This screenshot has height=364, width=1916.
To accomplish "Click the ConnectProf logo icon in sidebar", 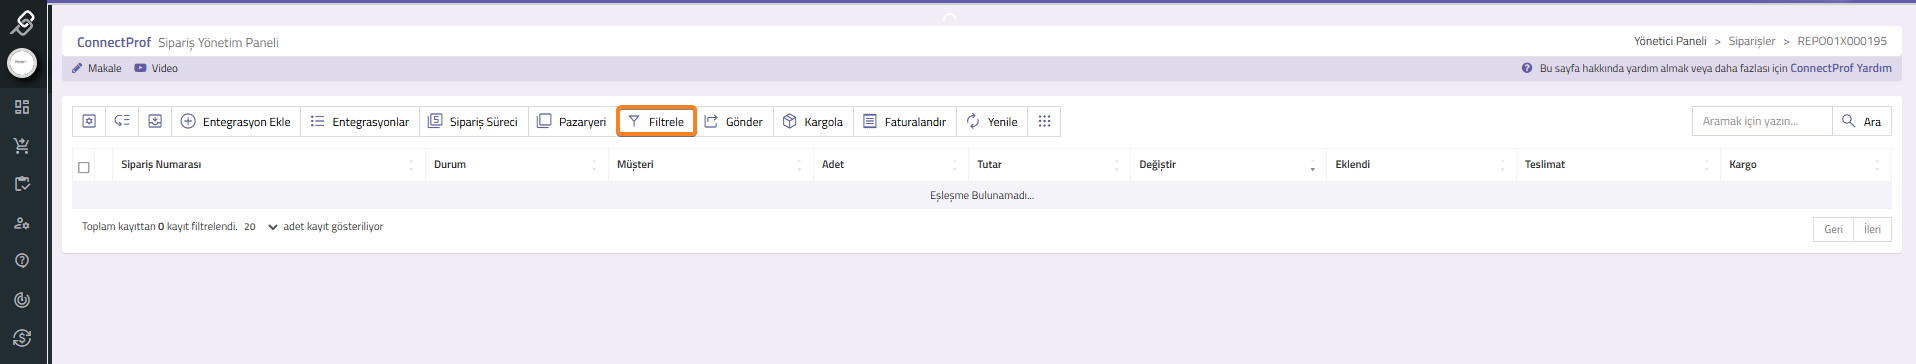I will coord(22,22).
